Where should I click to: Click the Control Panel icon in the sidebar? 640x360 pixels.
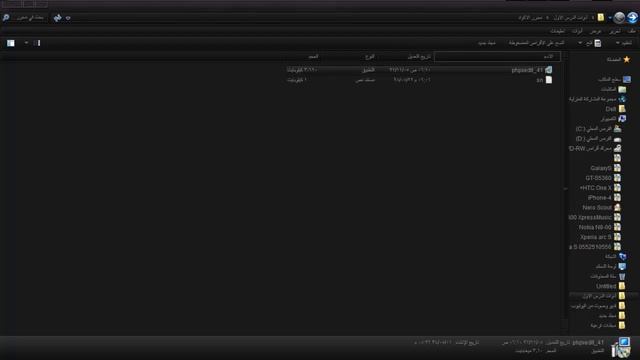click(x=622, y=267)
